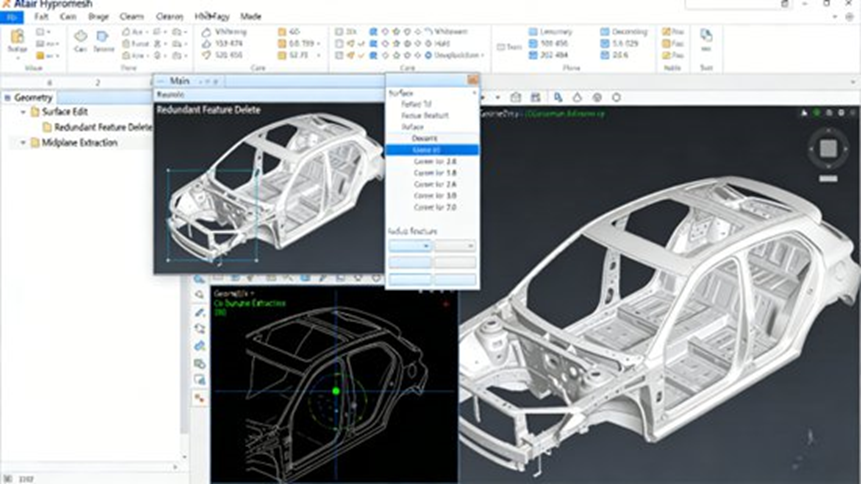
Task: Click the water drop icon in the viewport toolbar
Action: pos(577,97)
